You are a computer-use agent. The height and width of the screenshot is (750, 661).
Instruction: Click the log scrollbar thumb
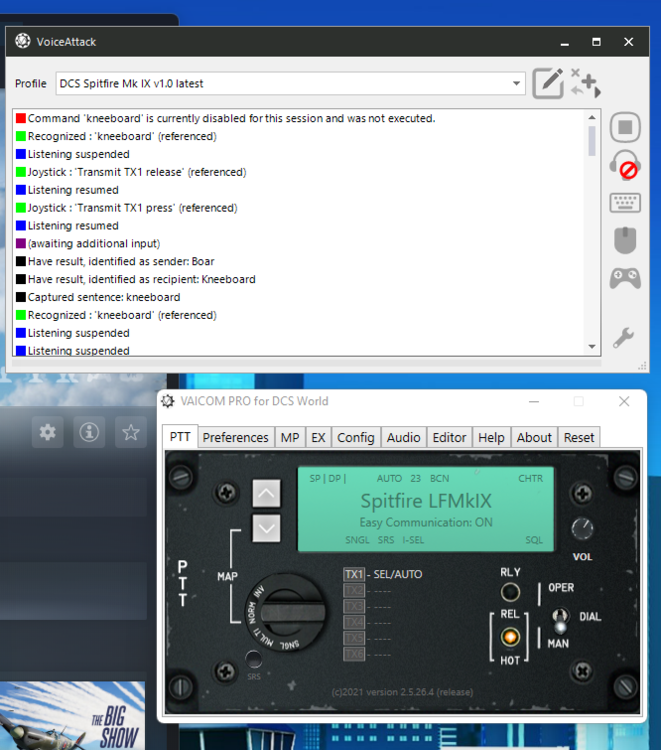point(592,141)
